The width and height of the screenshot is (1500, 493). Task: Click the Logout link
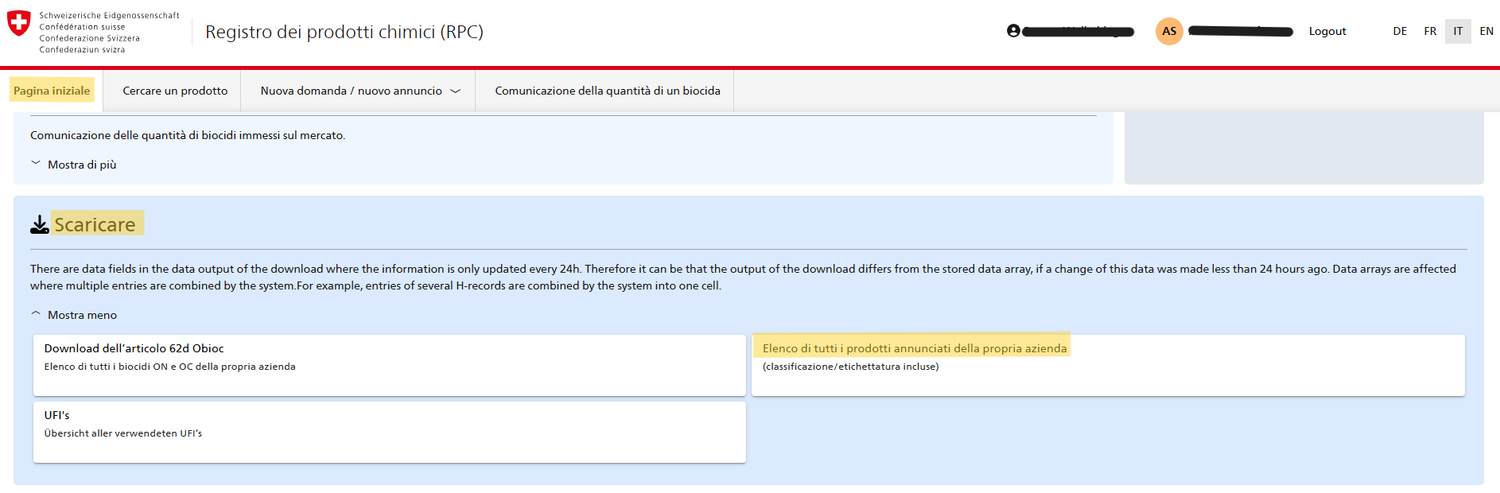[1327, 31]
